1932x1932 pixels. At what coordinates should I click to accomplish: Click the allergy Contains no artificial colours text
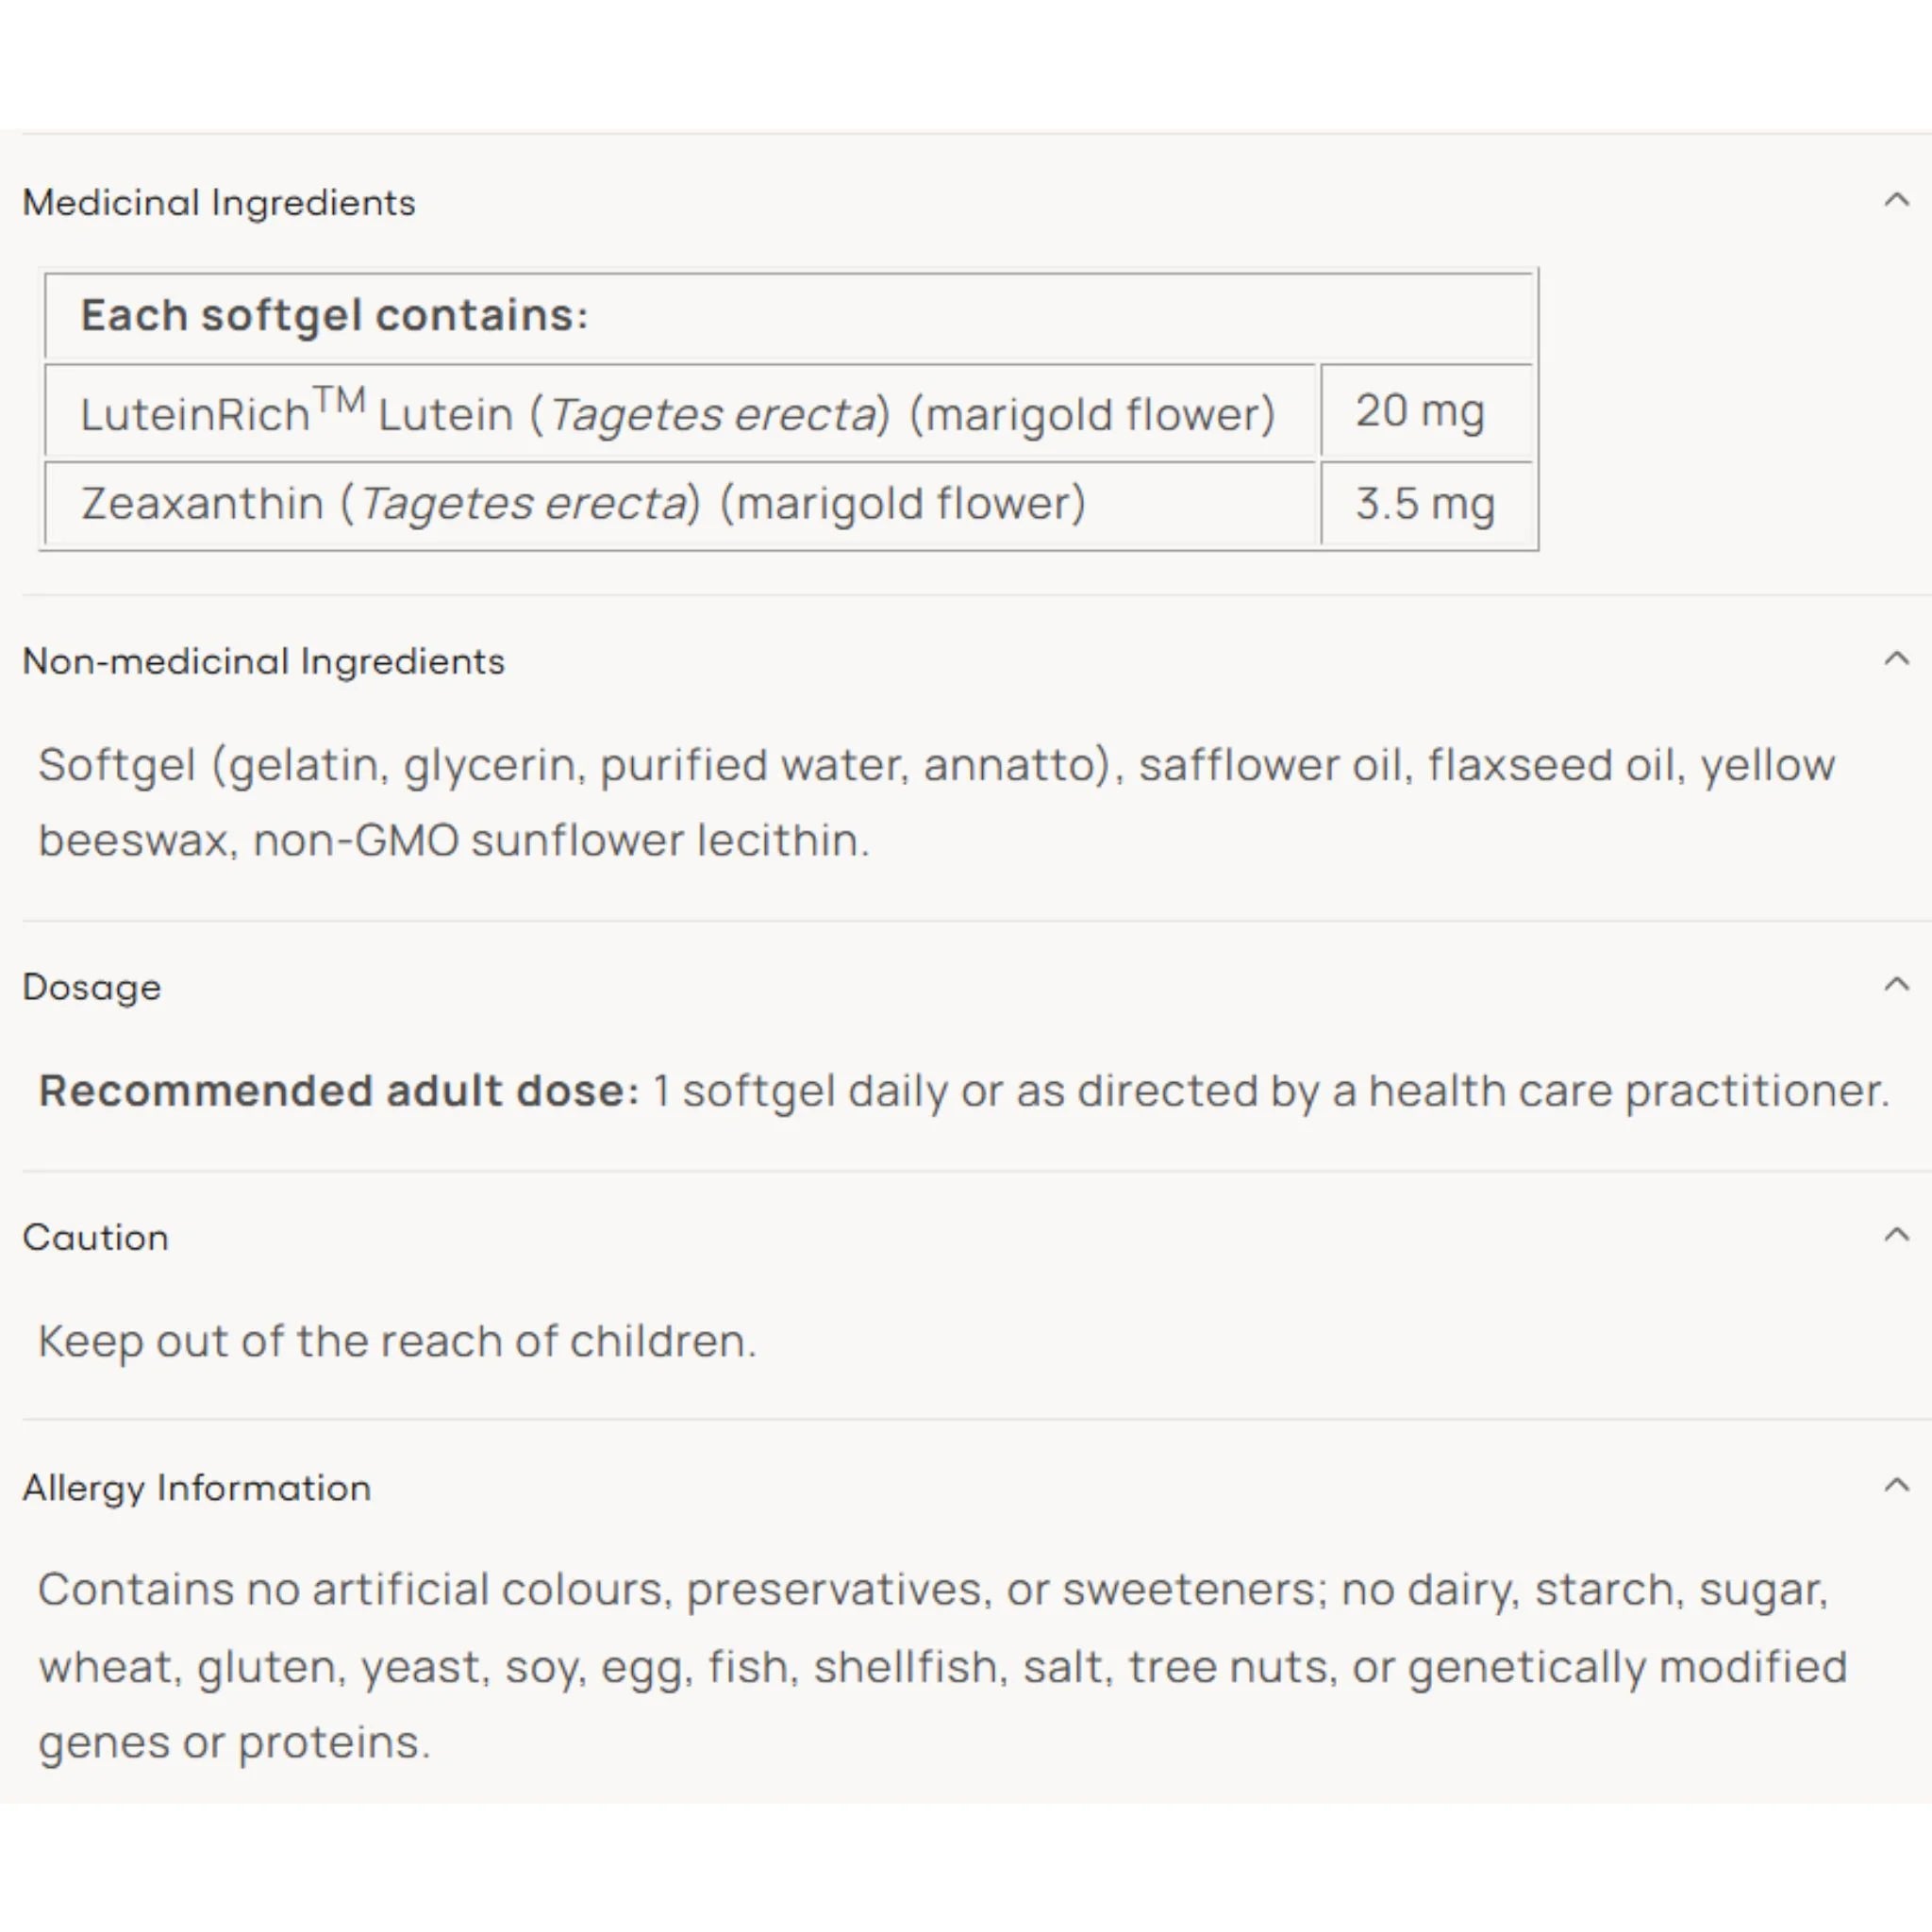[942, 1666]
